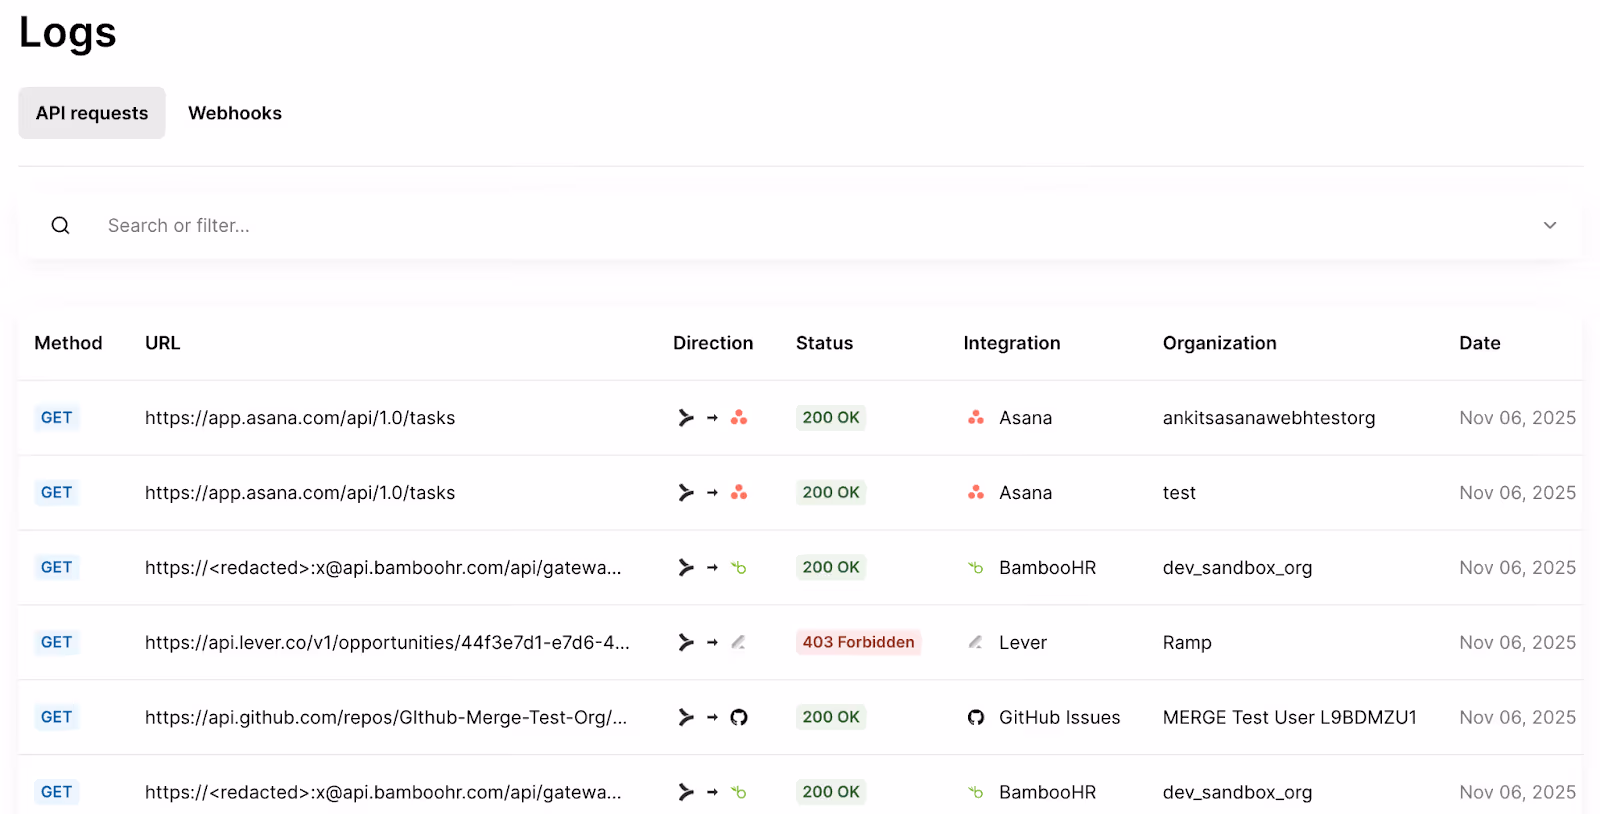
Task: Select the Ramp organization cell
Action: pyautogui.click(x=1187, y=643)
